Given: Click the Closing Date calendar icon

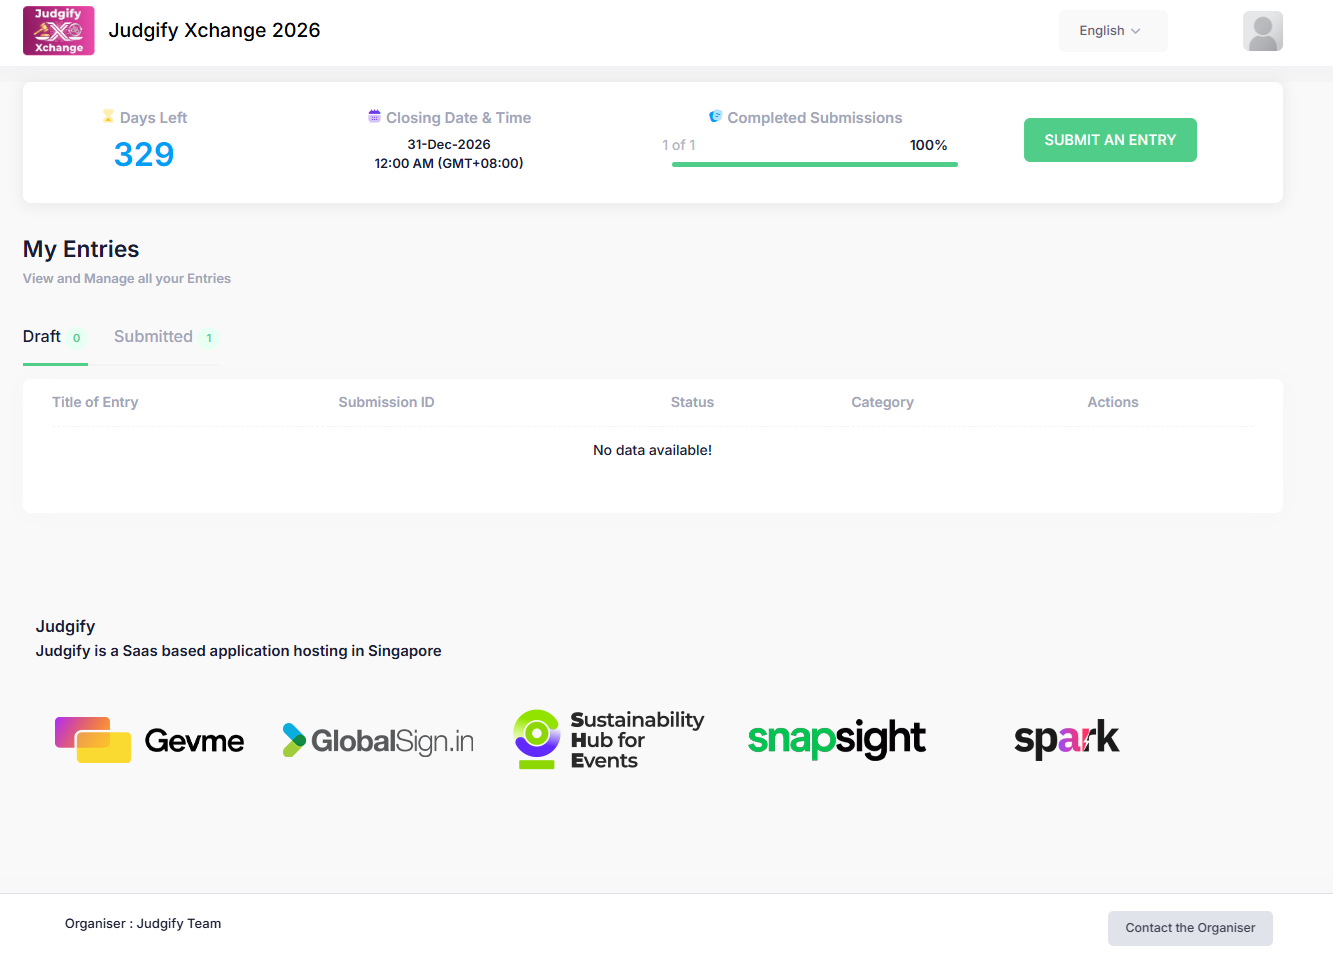Looking at the screenshot, I should click(374, 117).
